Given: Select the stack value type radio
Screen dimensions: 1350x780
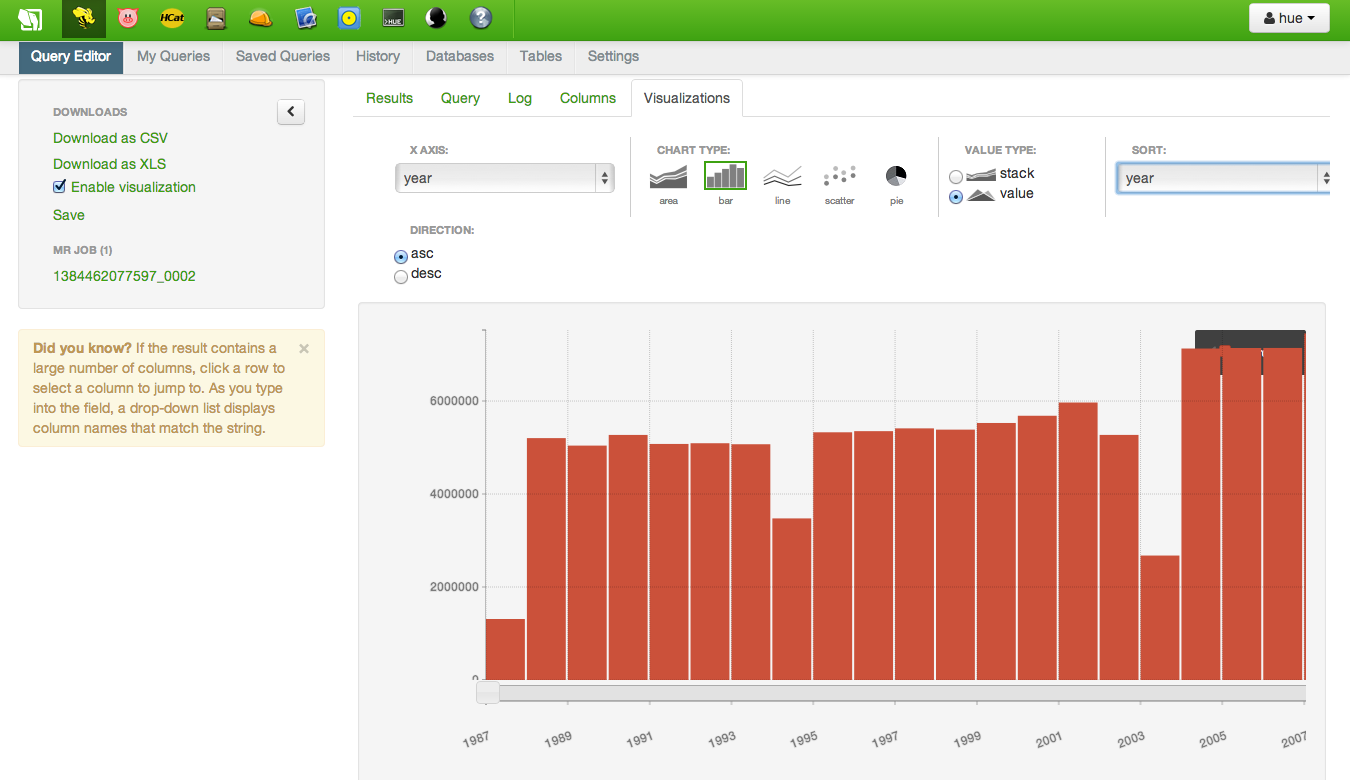Looking at the screenshot, I should click(956, 176).
